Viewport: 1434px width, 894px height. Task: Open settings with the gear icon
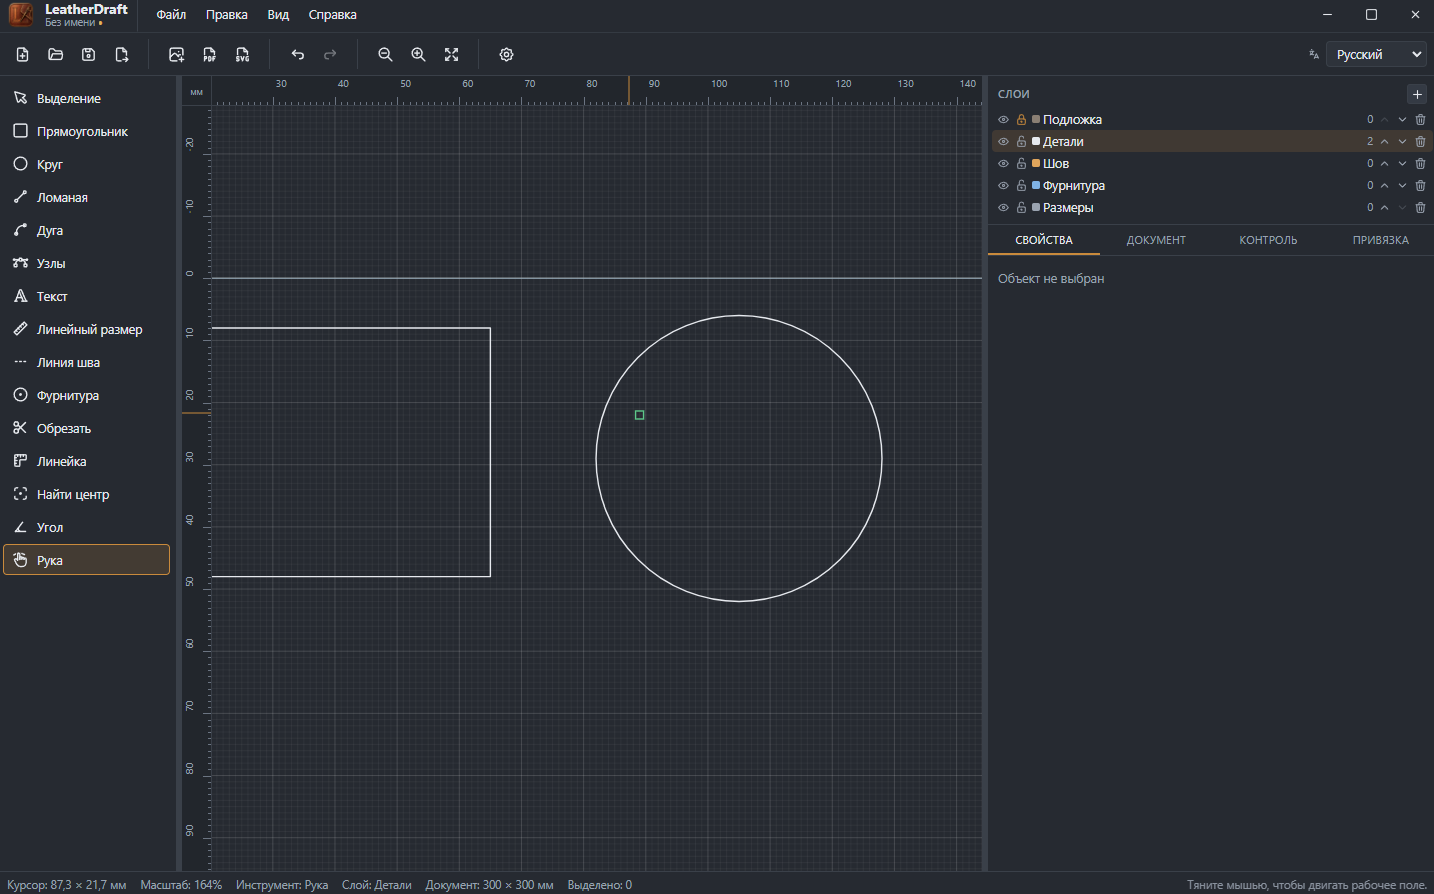[507, 55]
